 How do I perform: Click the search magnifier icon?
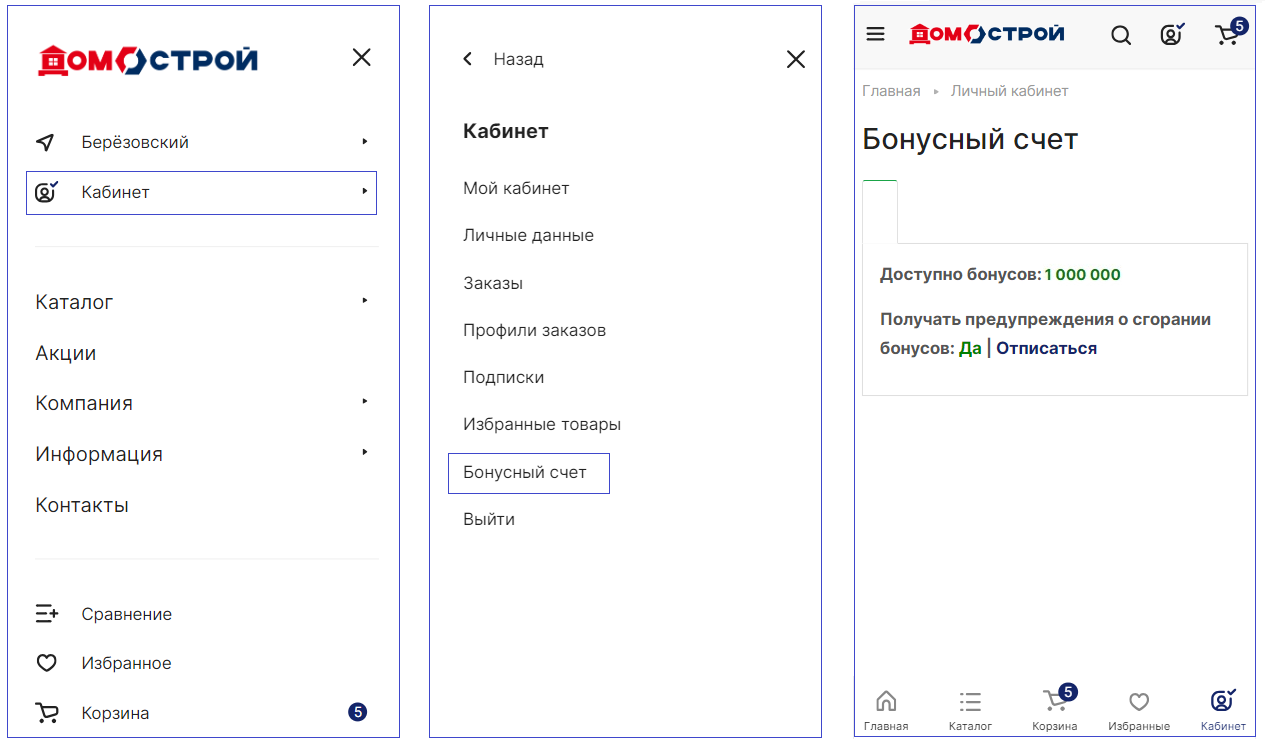(1121, 35)
